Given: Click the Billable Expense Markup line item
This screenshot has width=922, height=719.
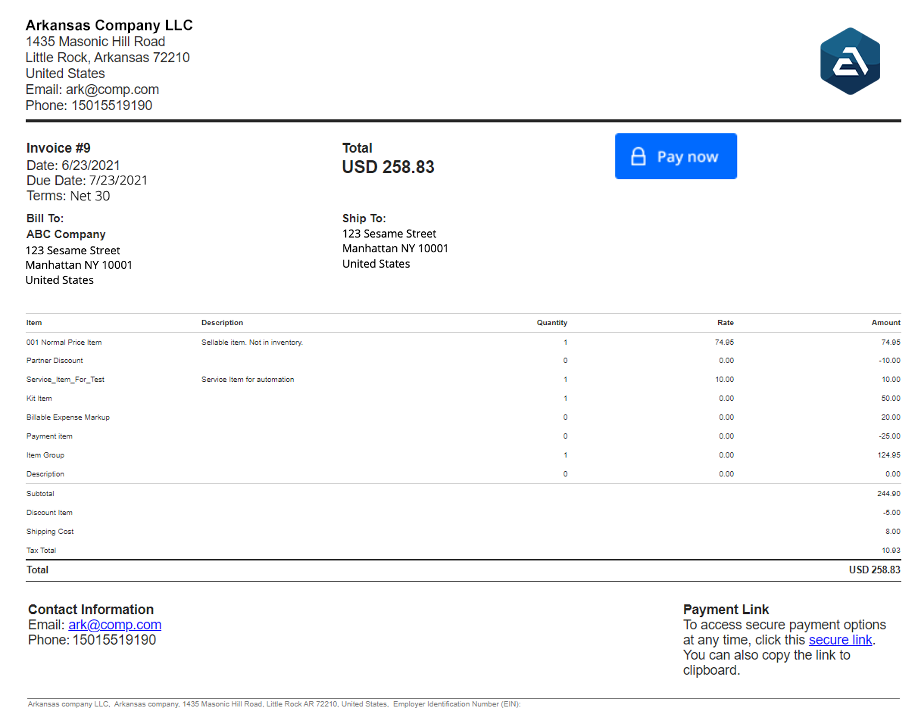Looking at the screenshot, I should click(68, 418).
